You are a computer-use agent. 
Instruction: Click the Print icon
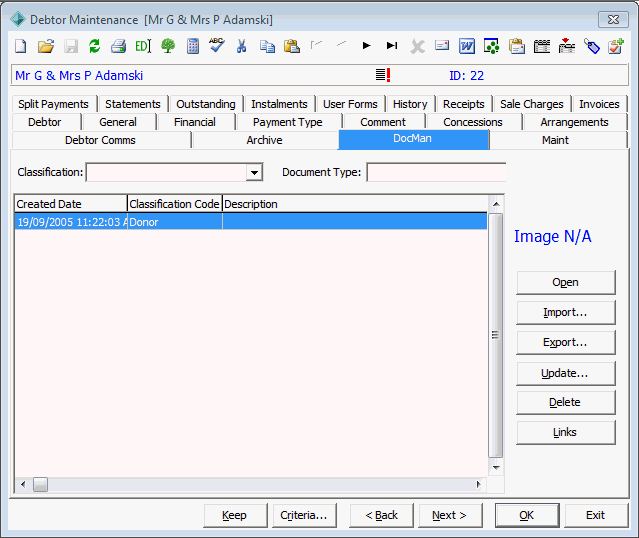tap(119, 46)
